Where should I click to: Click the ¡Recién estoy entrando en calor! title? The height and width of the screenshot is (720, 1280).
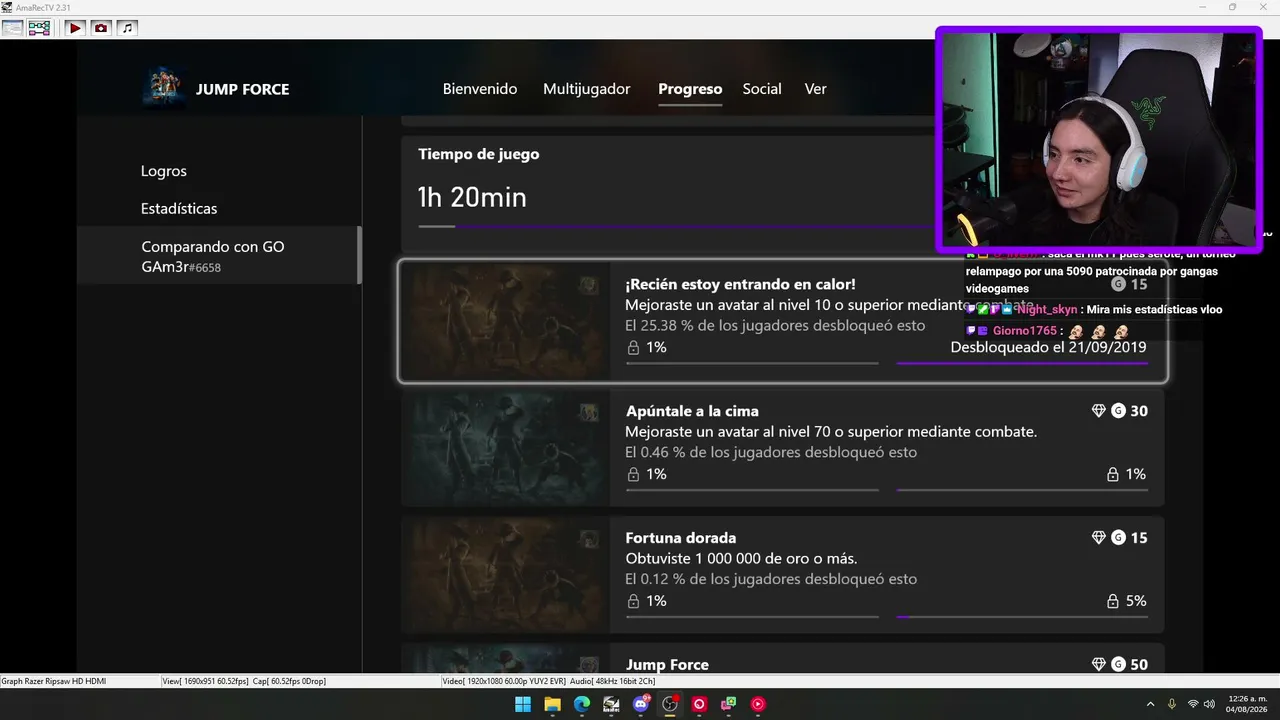pos(740,284)
